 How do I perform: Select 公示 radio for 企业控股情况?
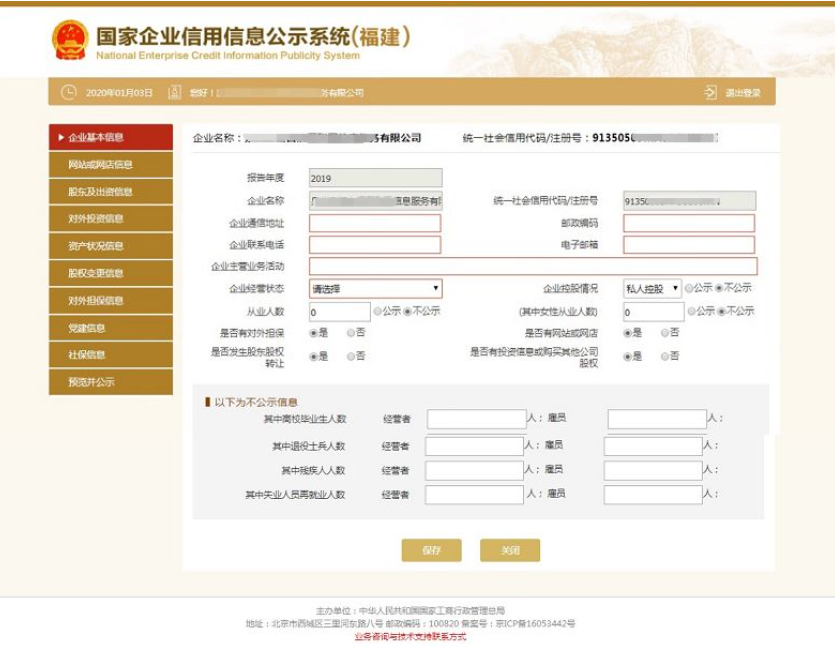pos(689,288)
